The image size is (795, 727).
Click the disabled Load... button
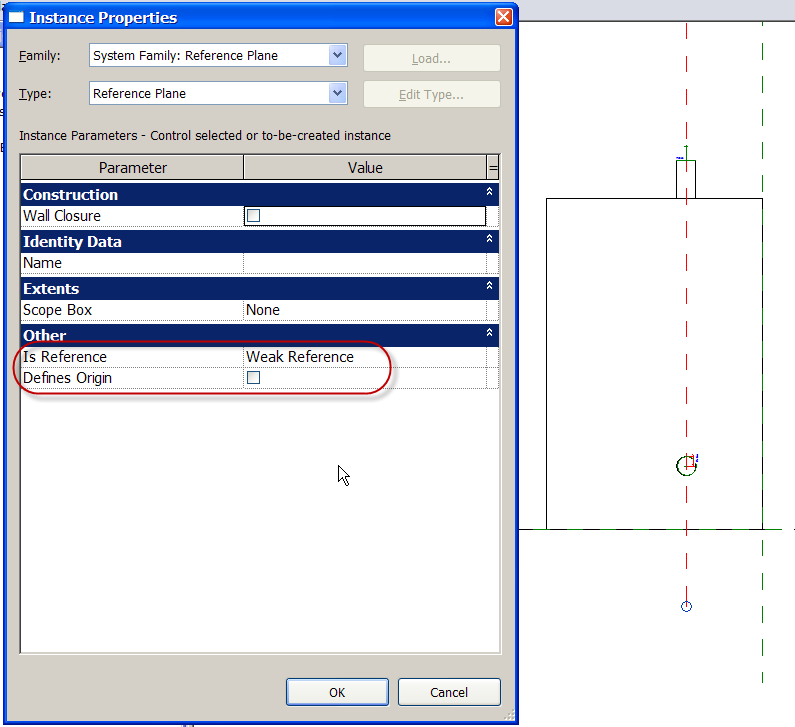431,58
